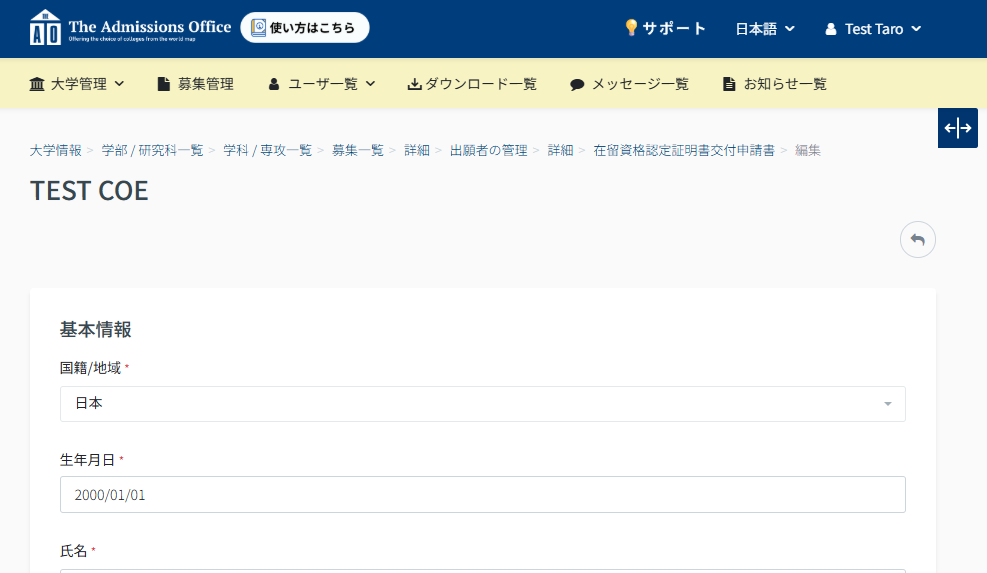Viewport: 987px width, 573px height.
Task: Click the 編集 breadcrumb text
Action: [808, 150]
